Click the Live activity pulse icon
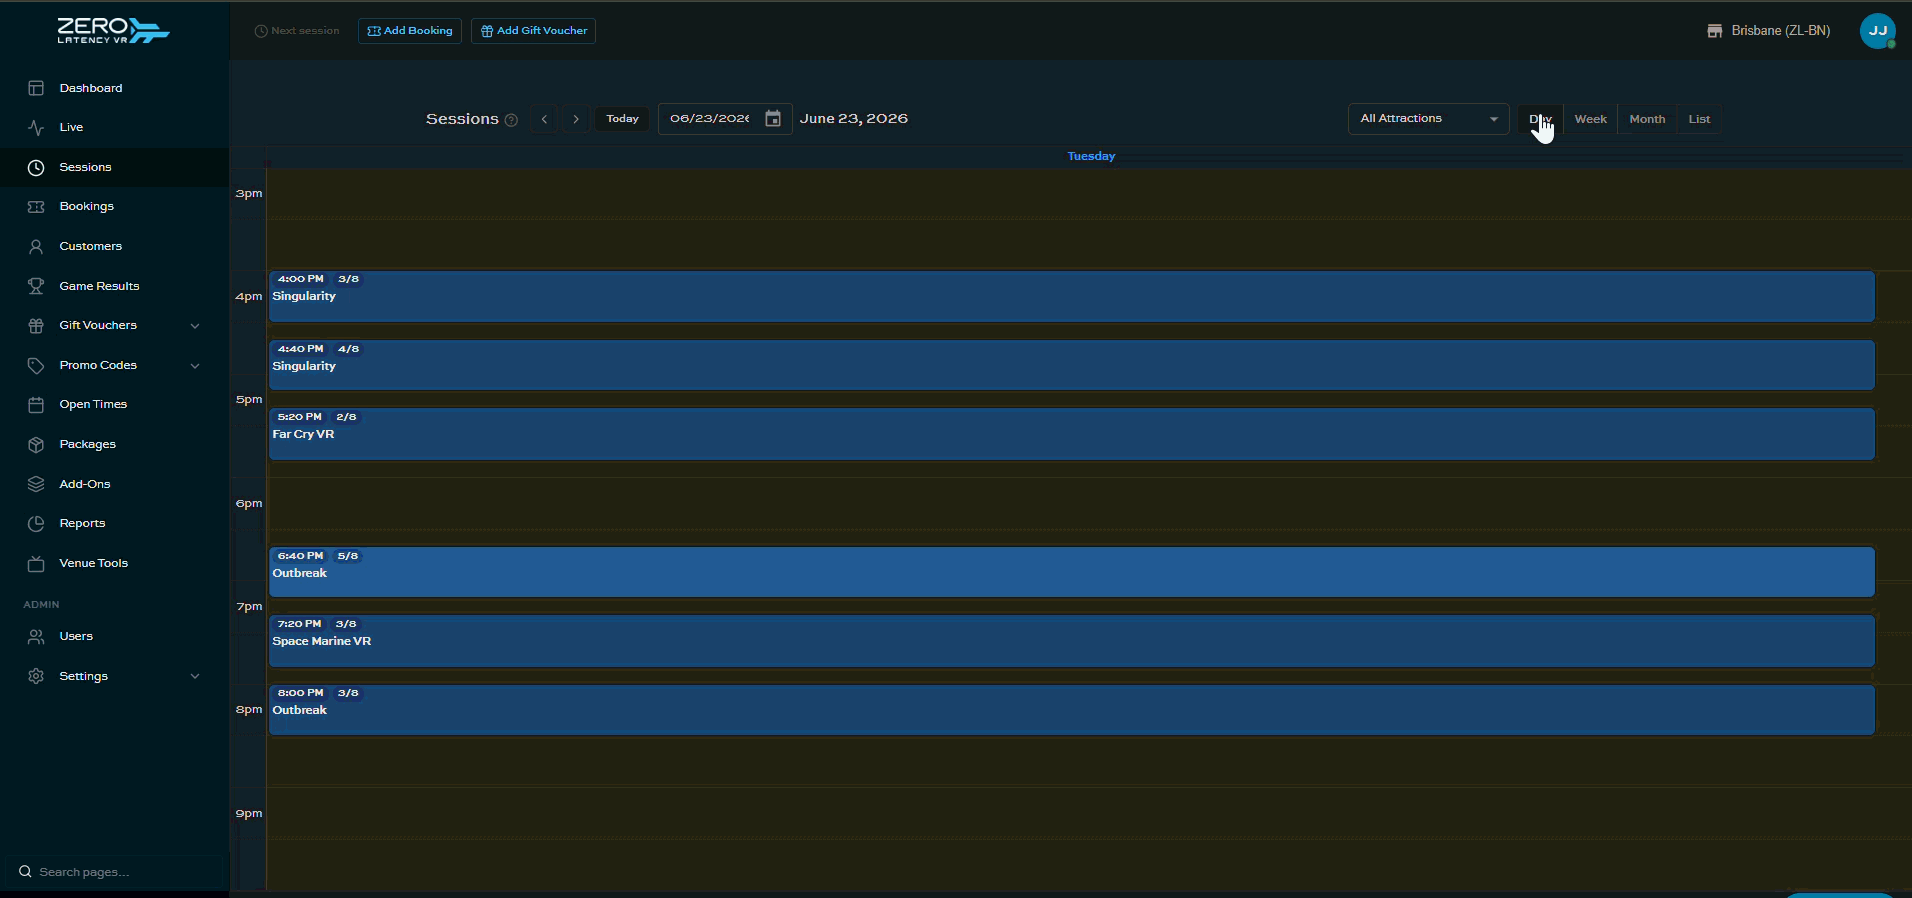This screenshot has width=1912, height=898. click(36, 127)
